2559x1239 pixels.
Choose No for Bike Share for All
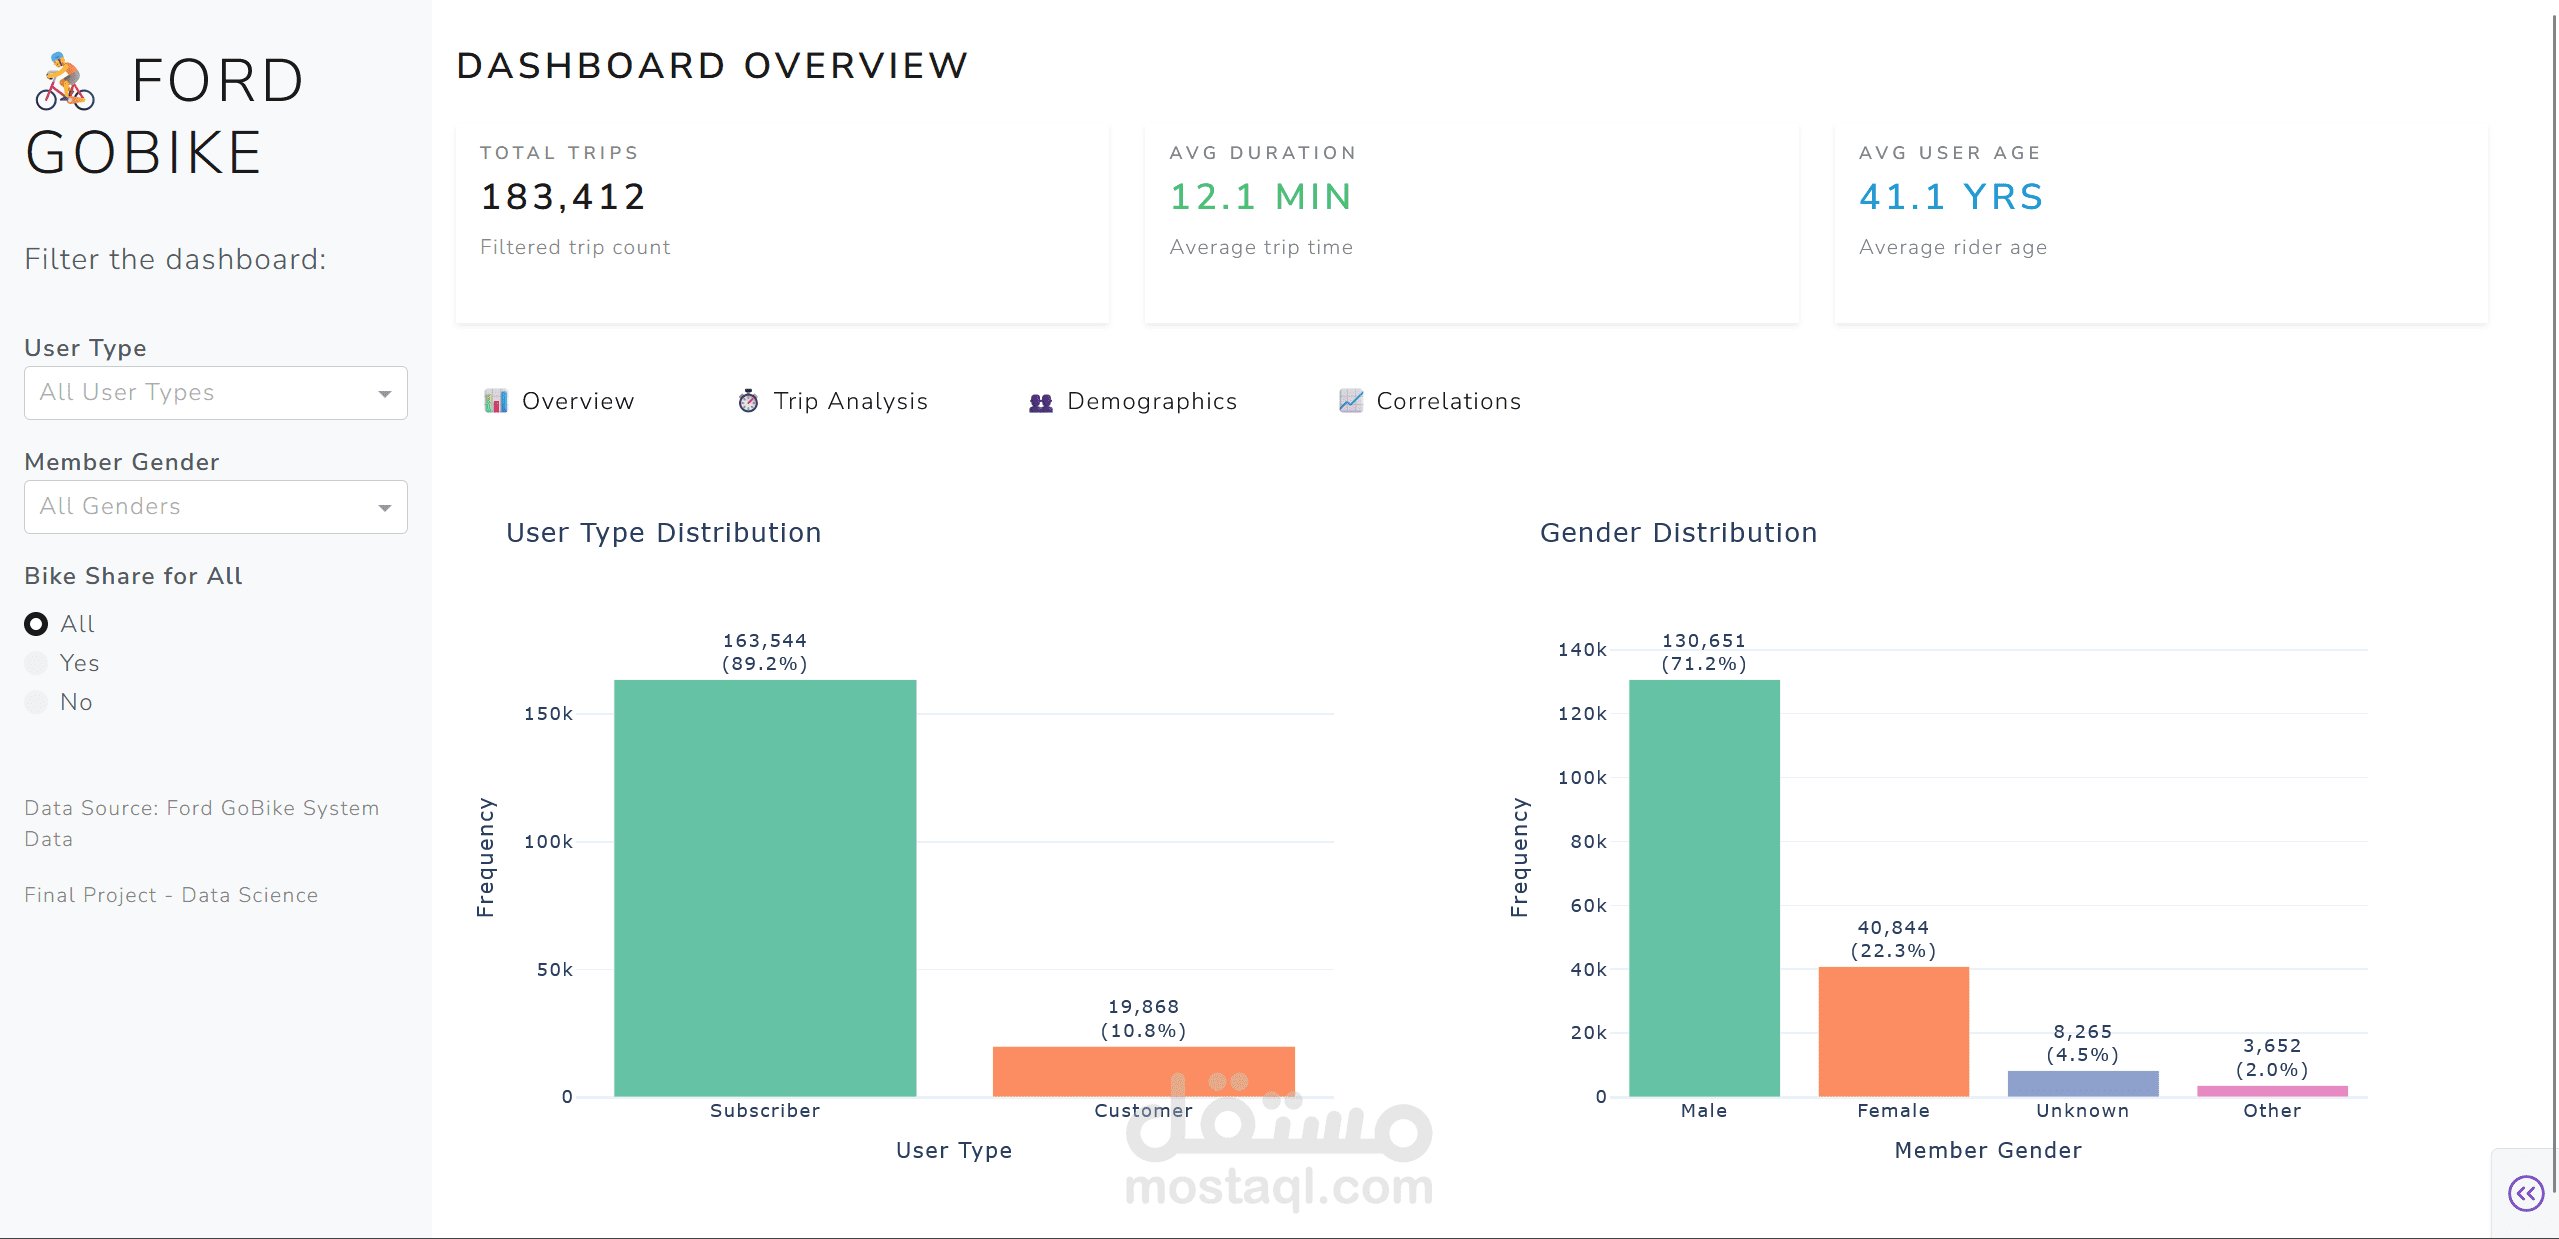tap(36, 702)
